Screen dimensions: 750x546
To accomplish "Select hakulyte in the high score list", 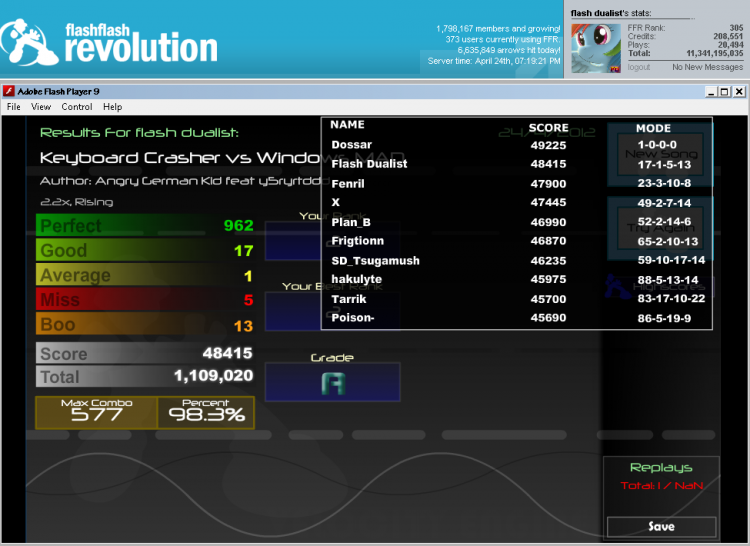I will (356, 279).
